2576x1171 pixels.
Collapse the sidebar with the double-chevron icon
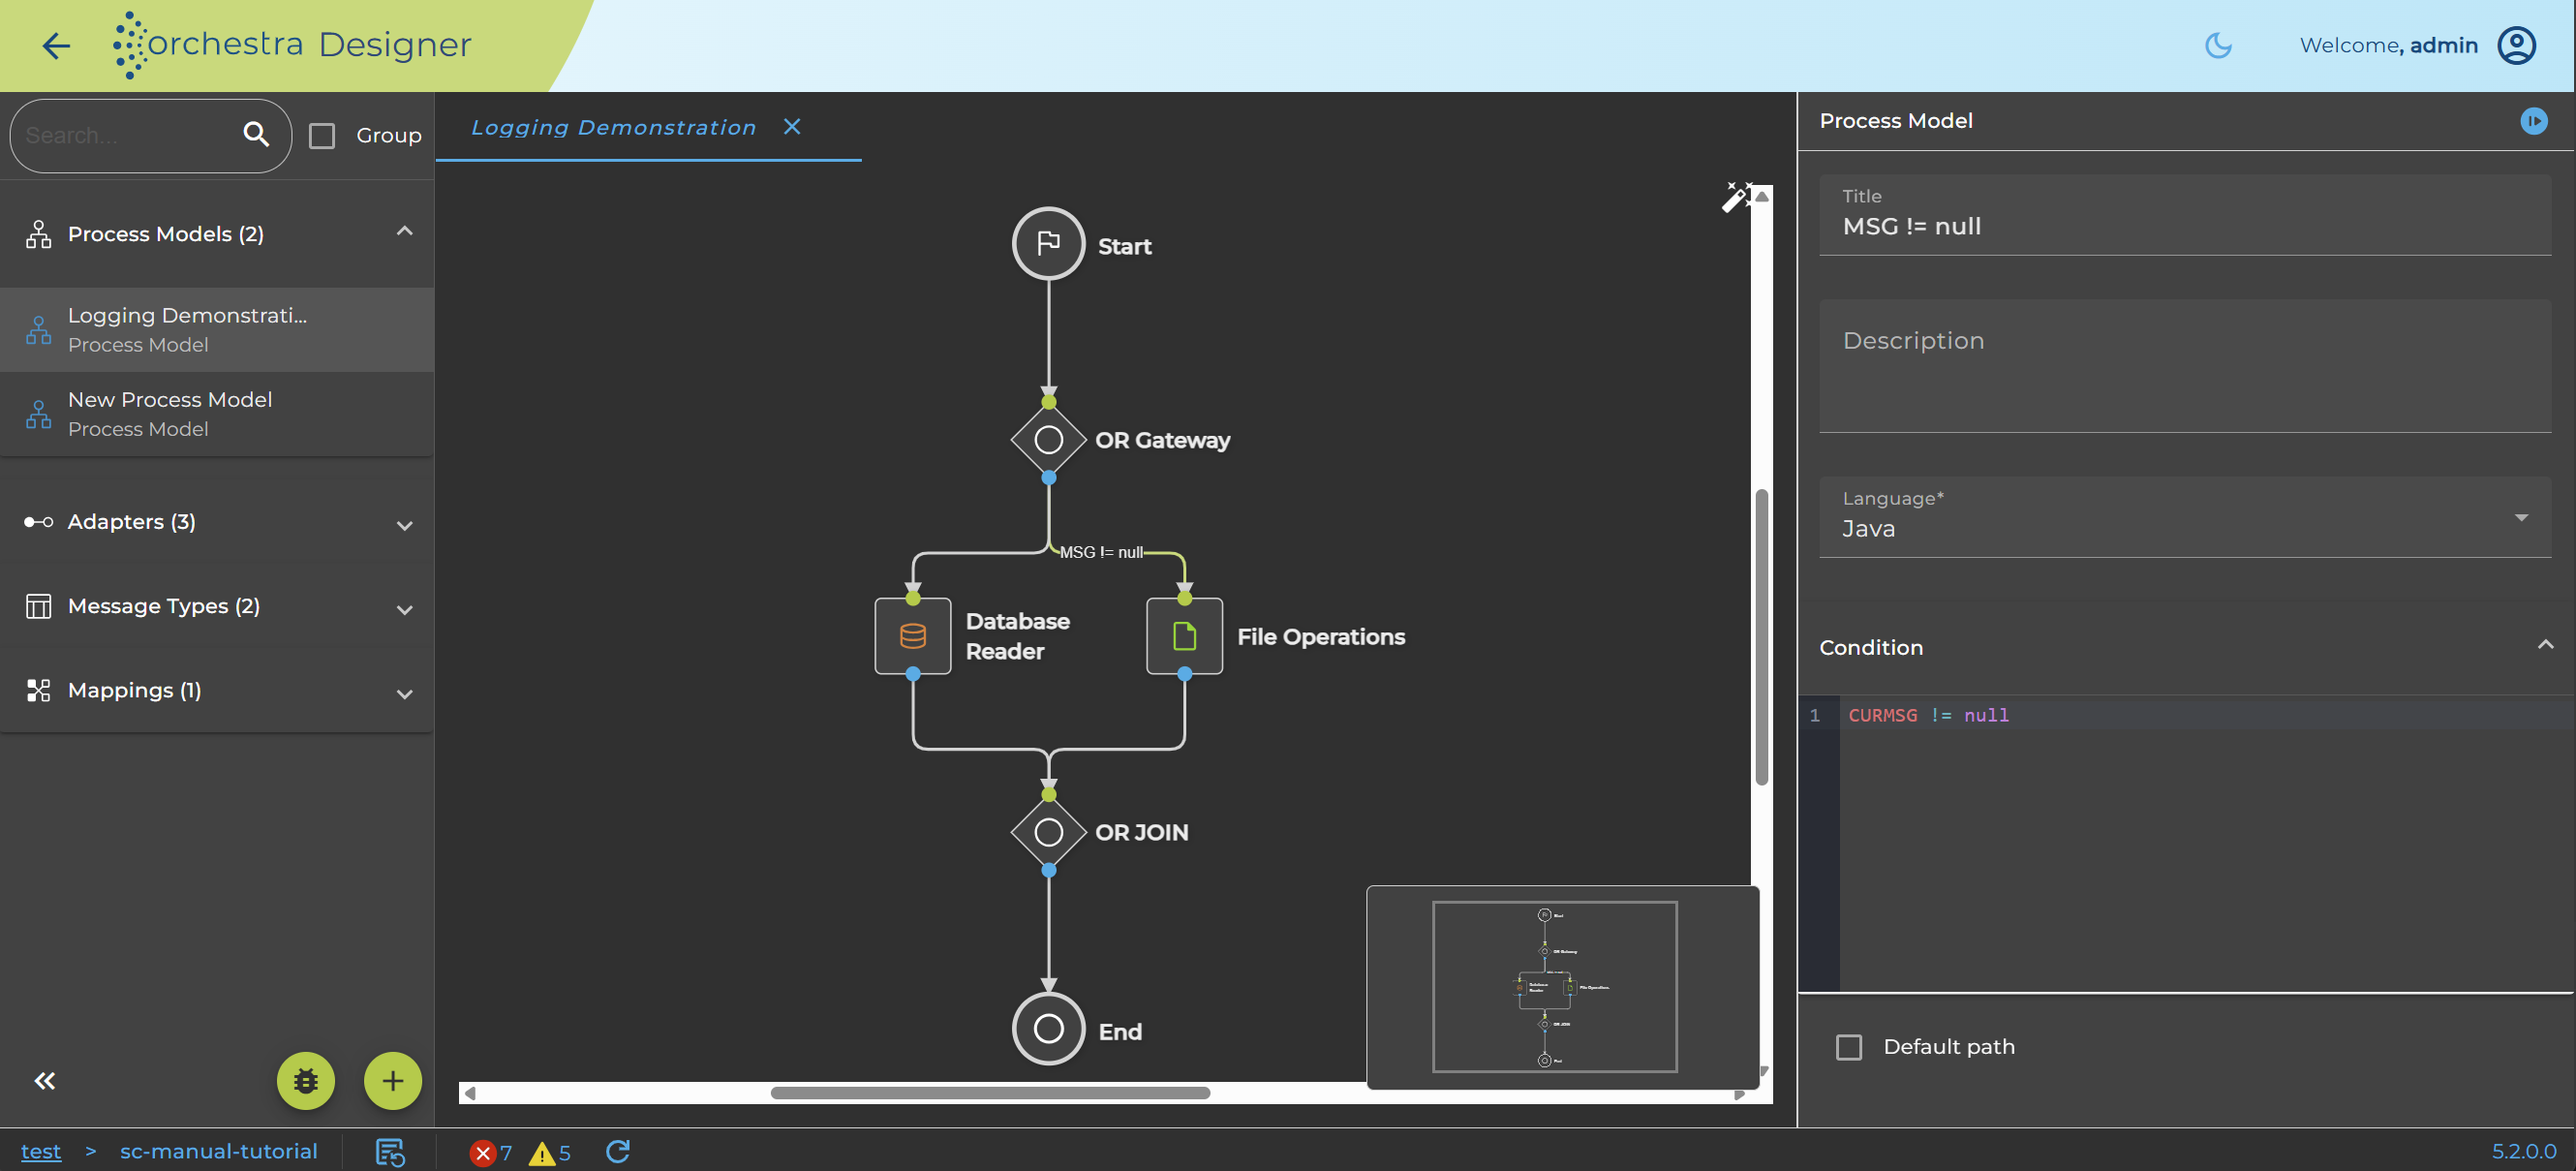click(x=45, y=1080)
